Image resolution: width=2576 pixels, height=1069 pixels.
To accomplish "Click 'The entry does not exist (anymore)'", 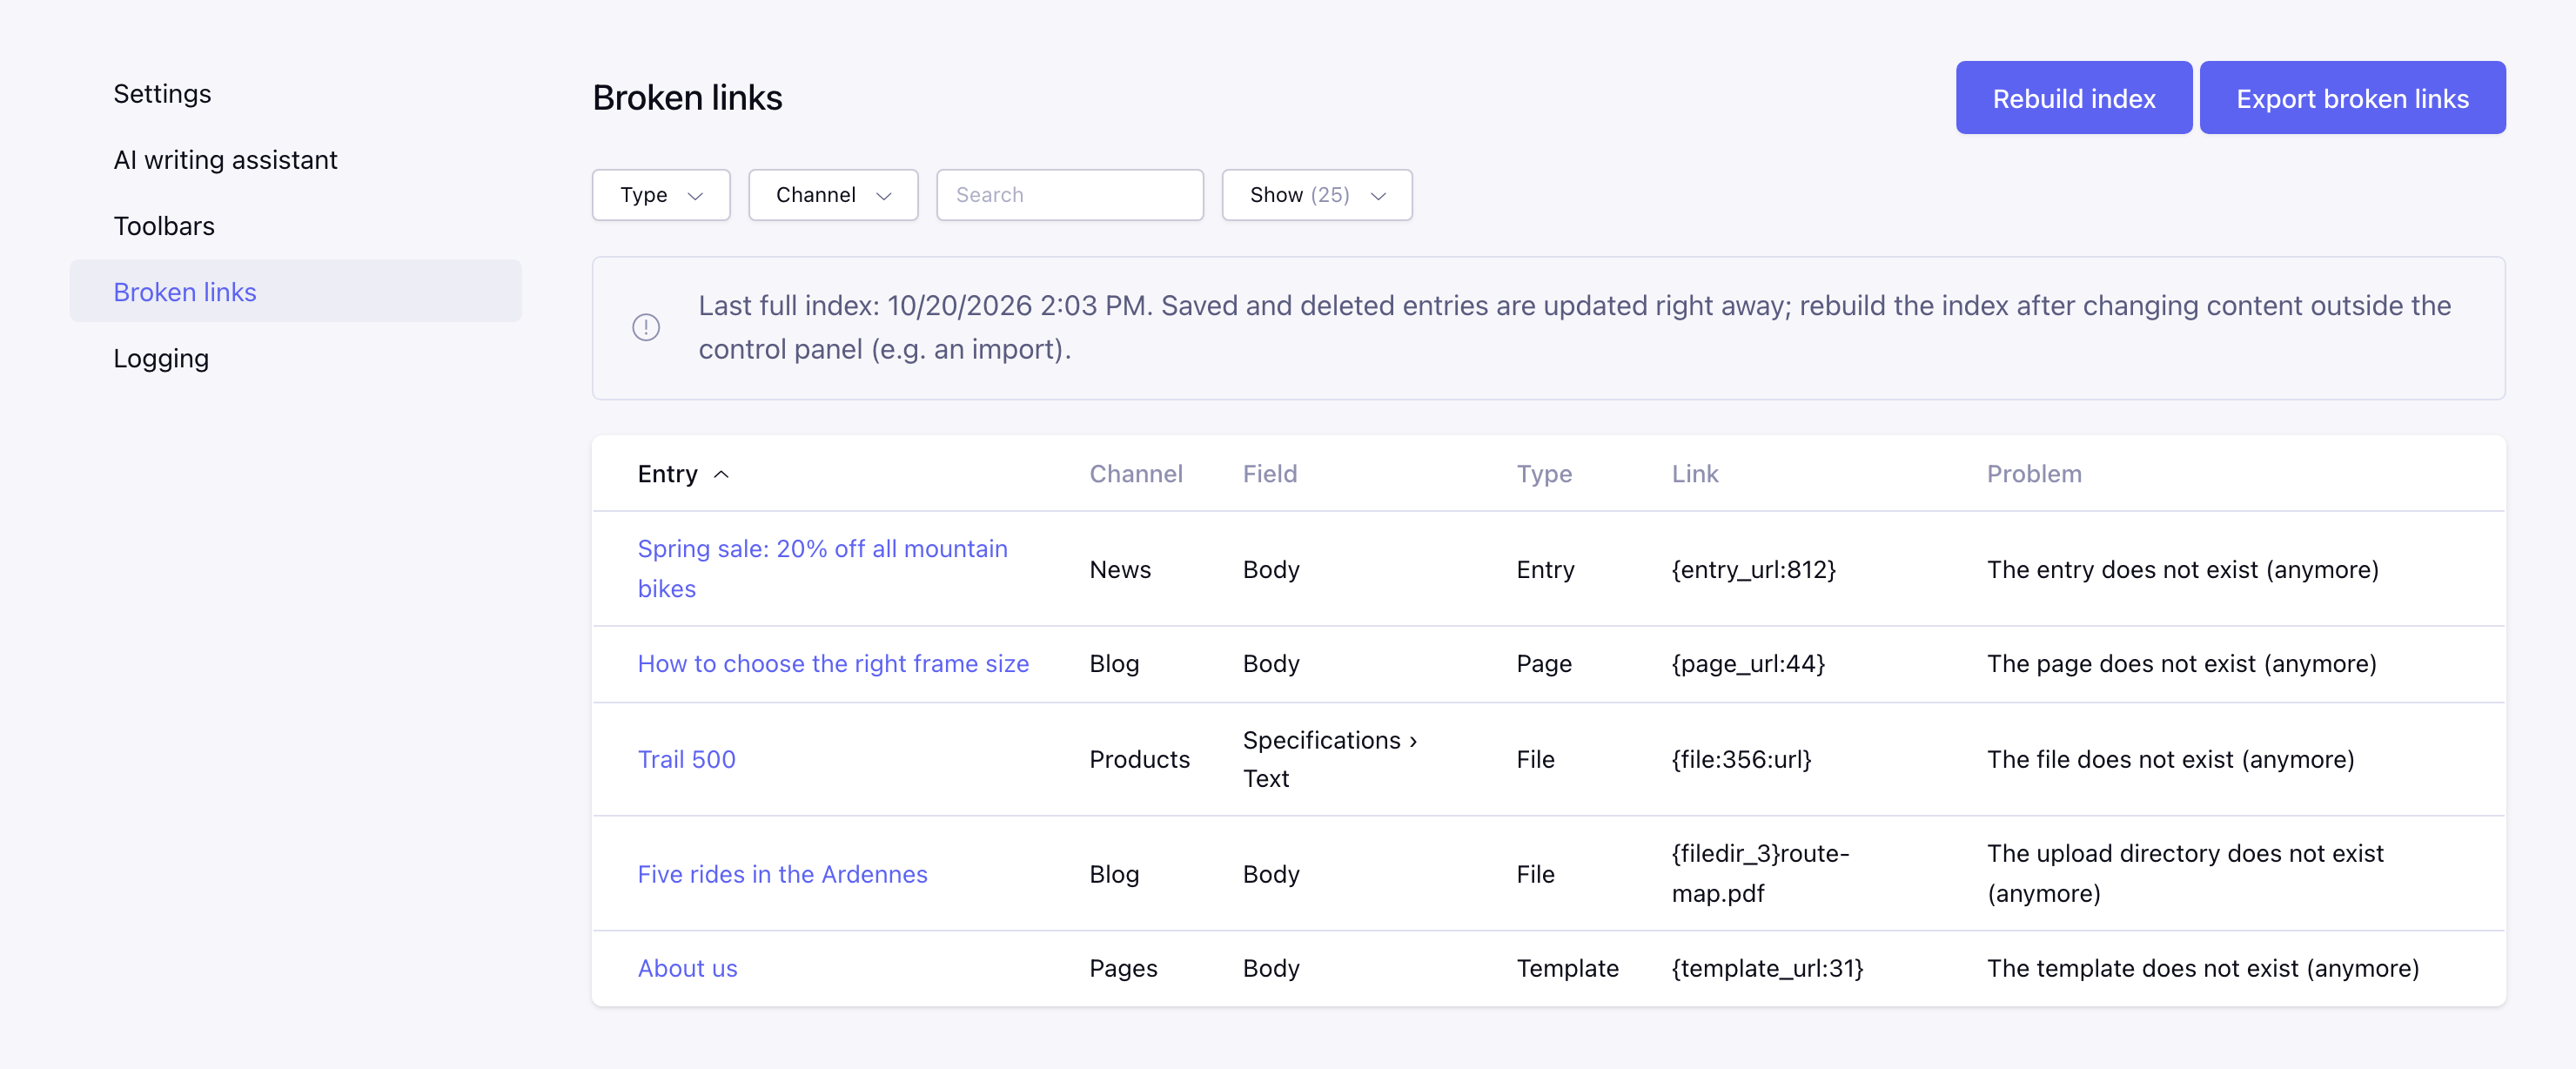I will tap(2183, 570).
